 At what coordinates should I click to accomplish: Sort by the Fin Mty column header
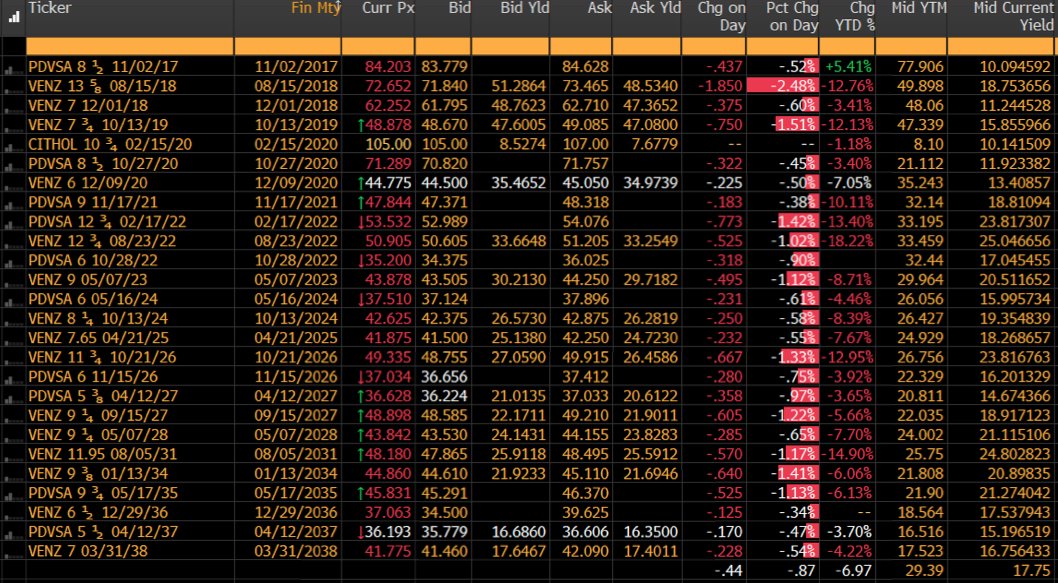[x=316, y=9]
